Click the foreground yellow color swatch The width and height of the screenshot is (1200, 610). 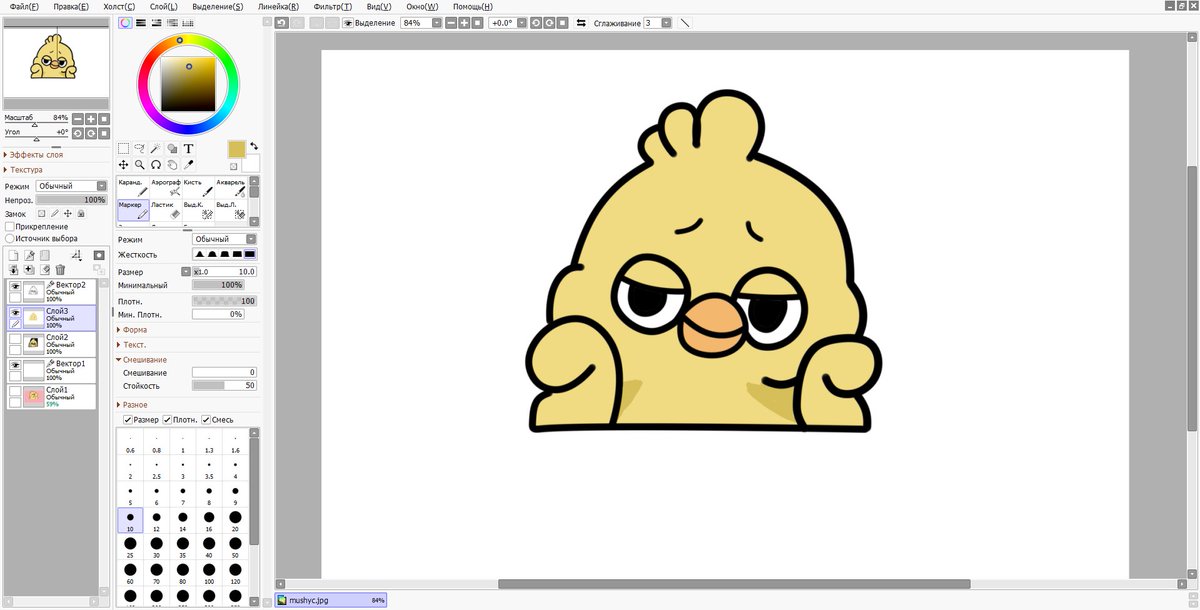[236, 149]
